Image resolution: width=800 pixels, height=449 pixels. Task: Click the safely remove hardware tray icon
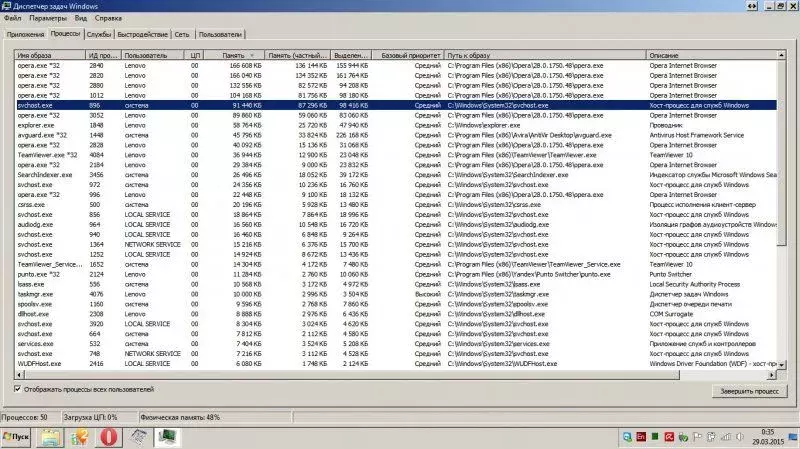point(711,437)
